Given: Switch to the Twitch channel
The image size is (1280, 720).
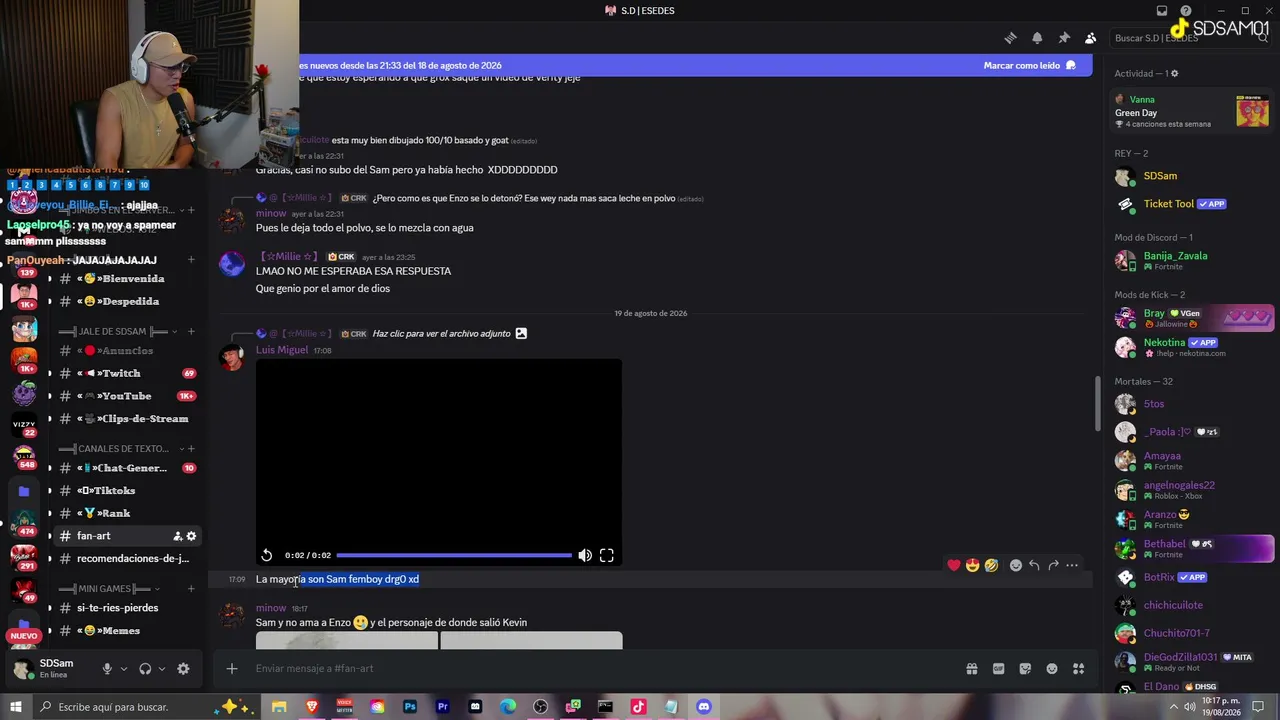Looking at the screenshot, I should click(127, 373).
